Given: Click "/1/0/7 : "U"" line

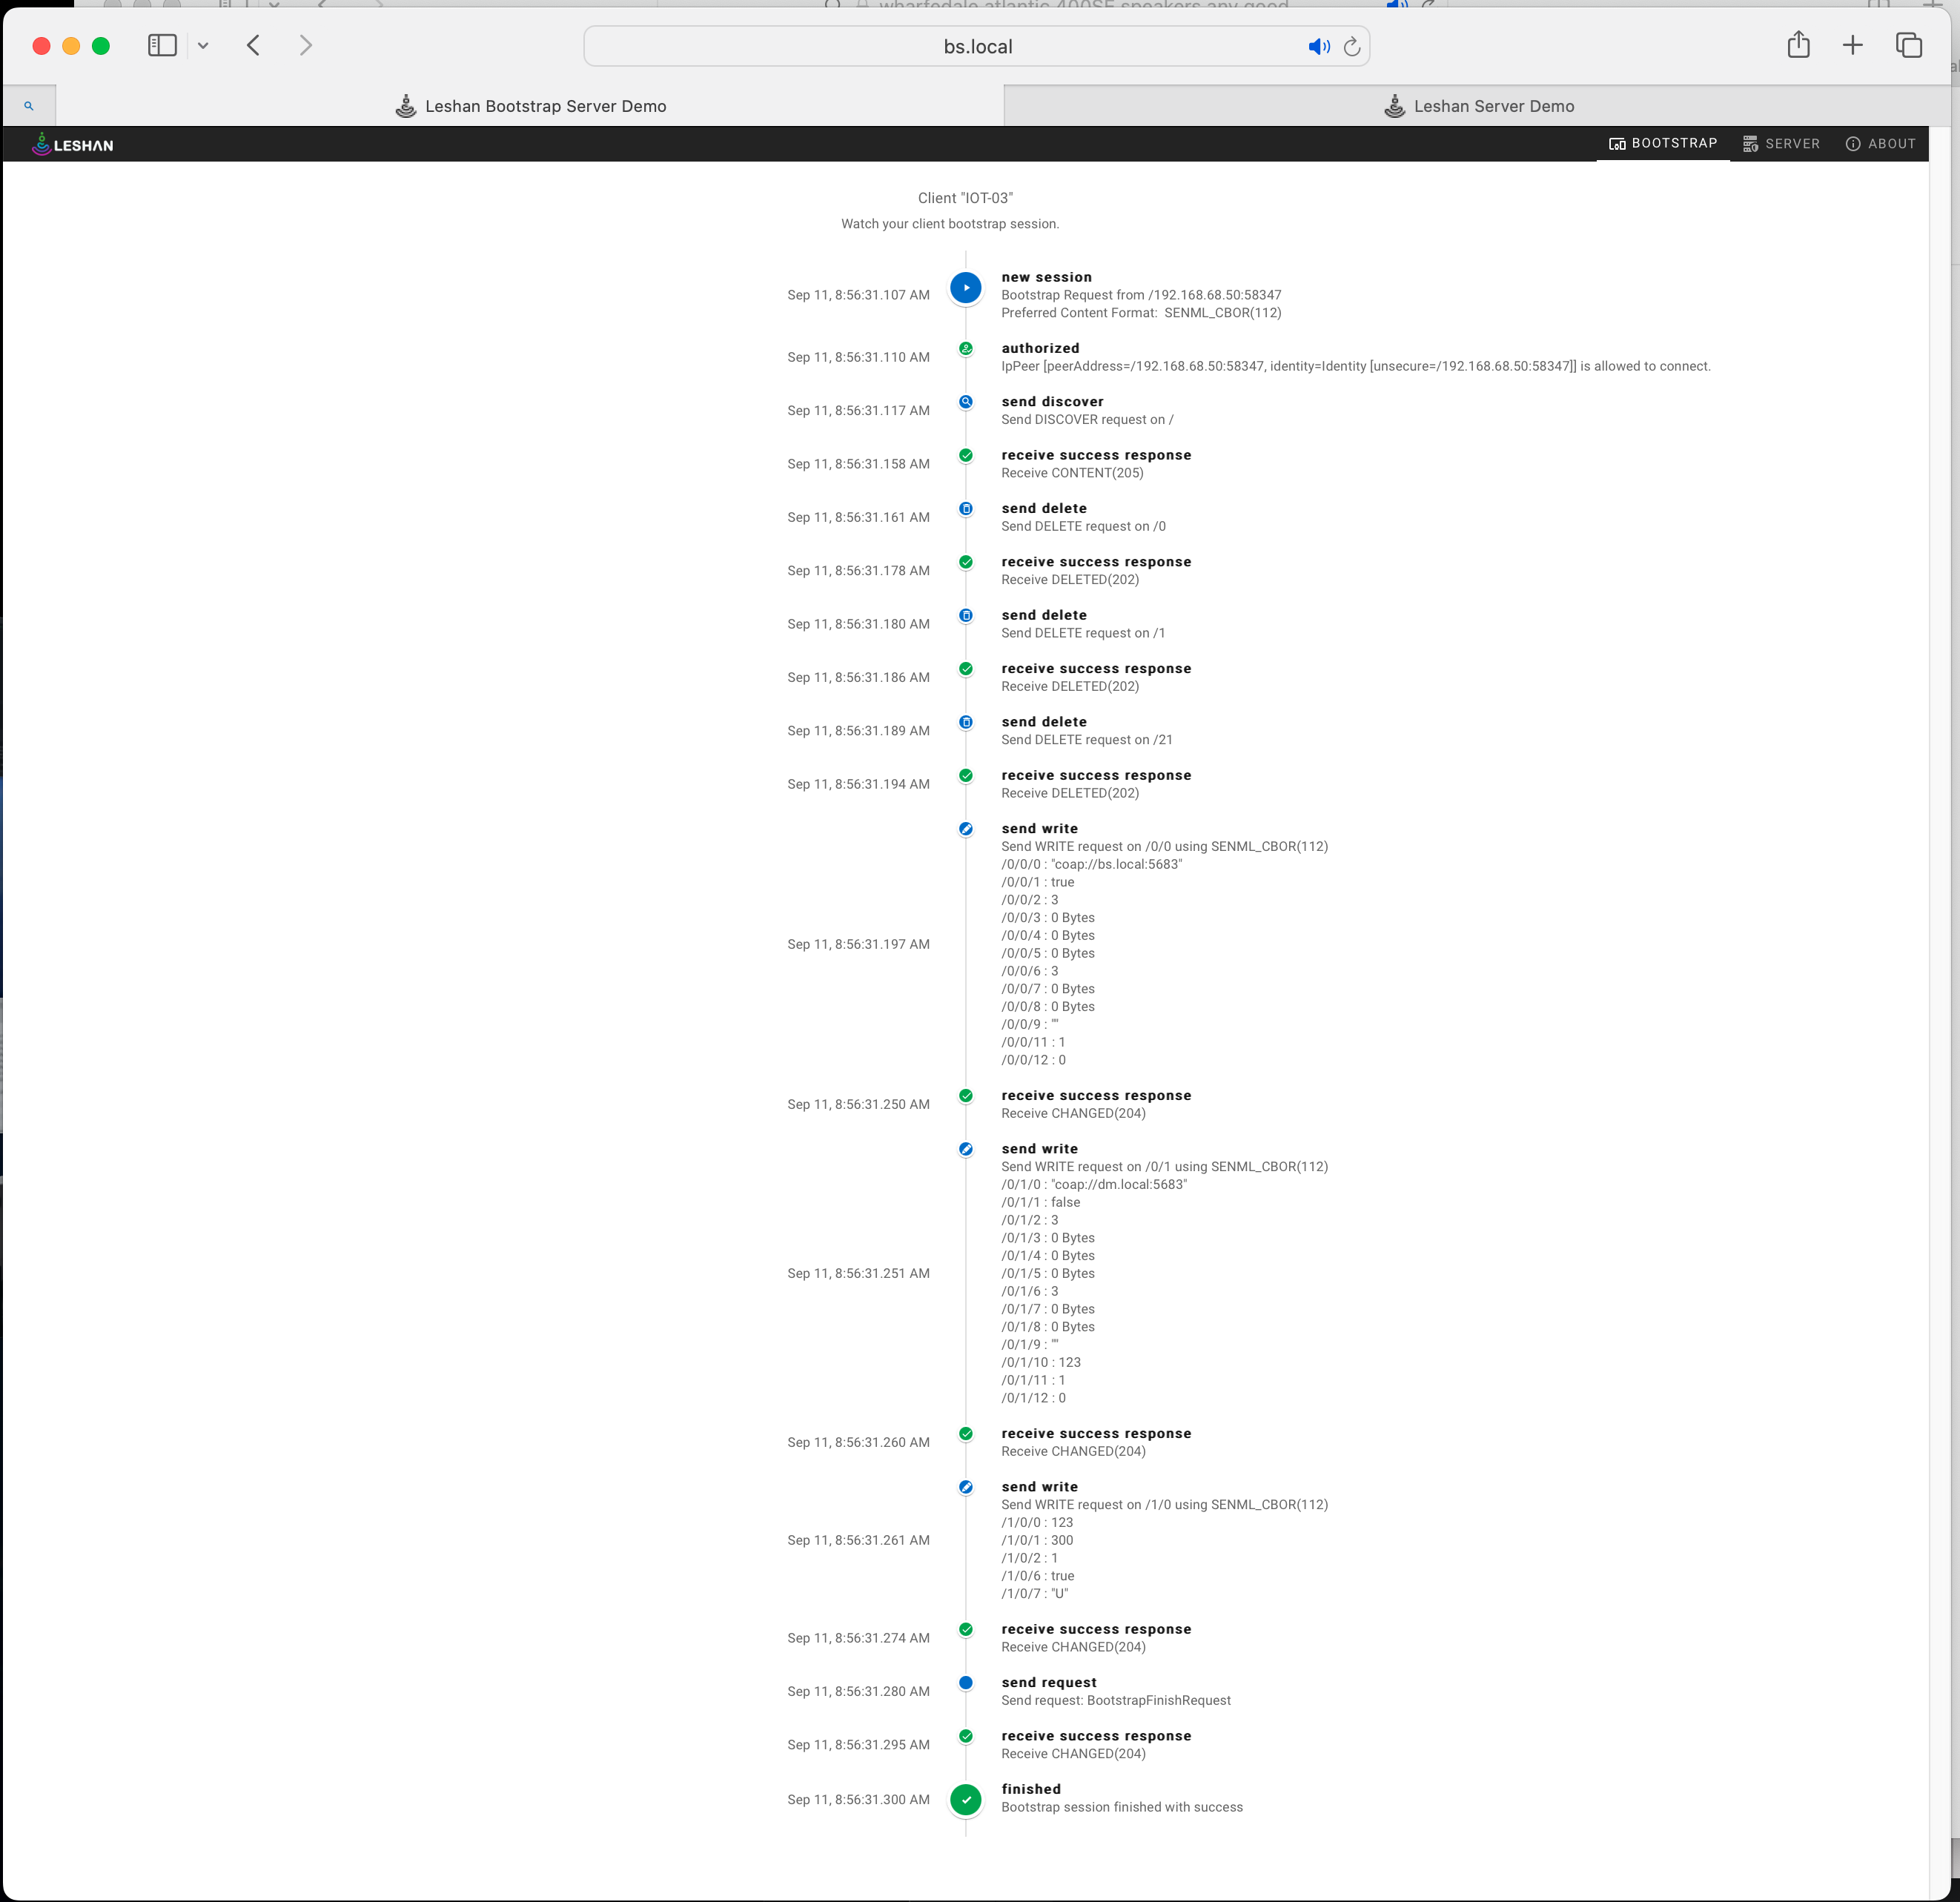Looking at the screenshot, I should click(x=1035, y=1594).
